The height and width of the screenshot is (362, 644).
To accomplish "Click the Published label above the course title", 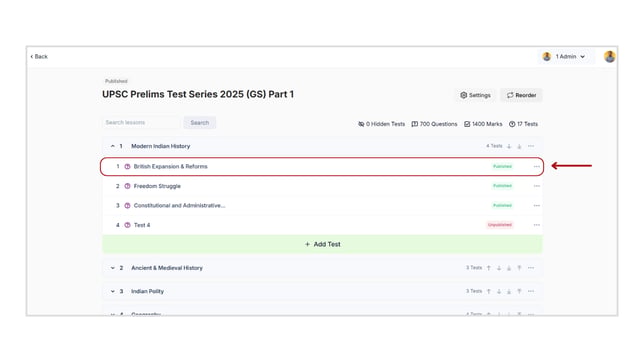I will pos(116,81).
